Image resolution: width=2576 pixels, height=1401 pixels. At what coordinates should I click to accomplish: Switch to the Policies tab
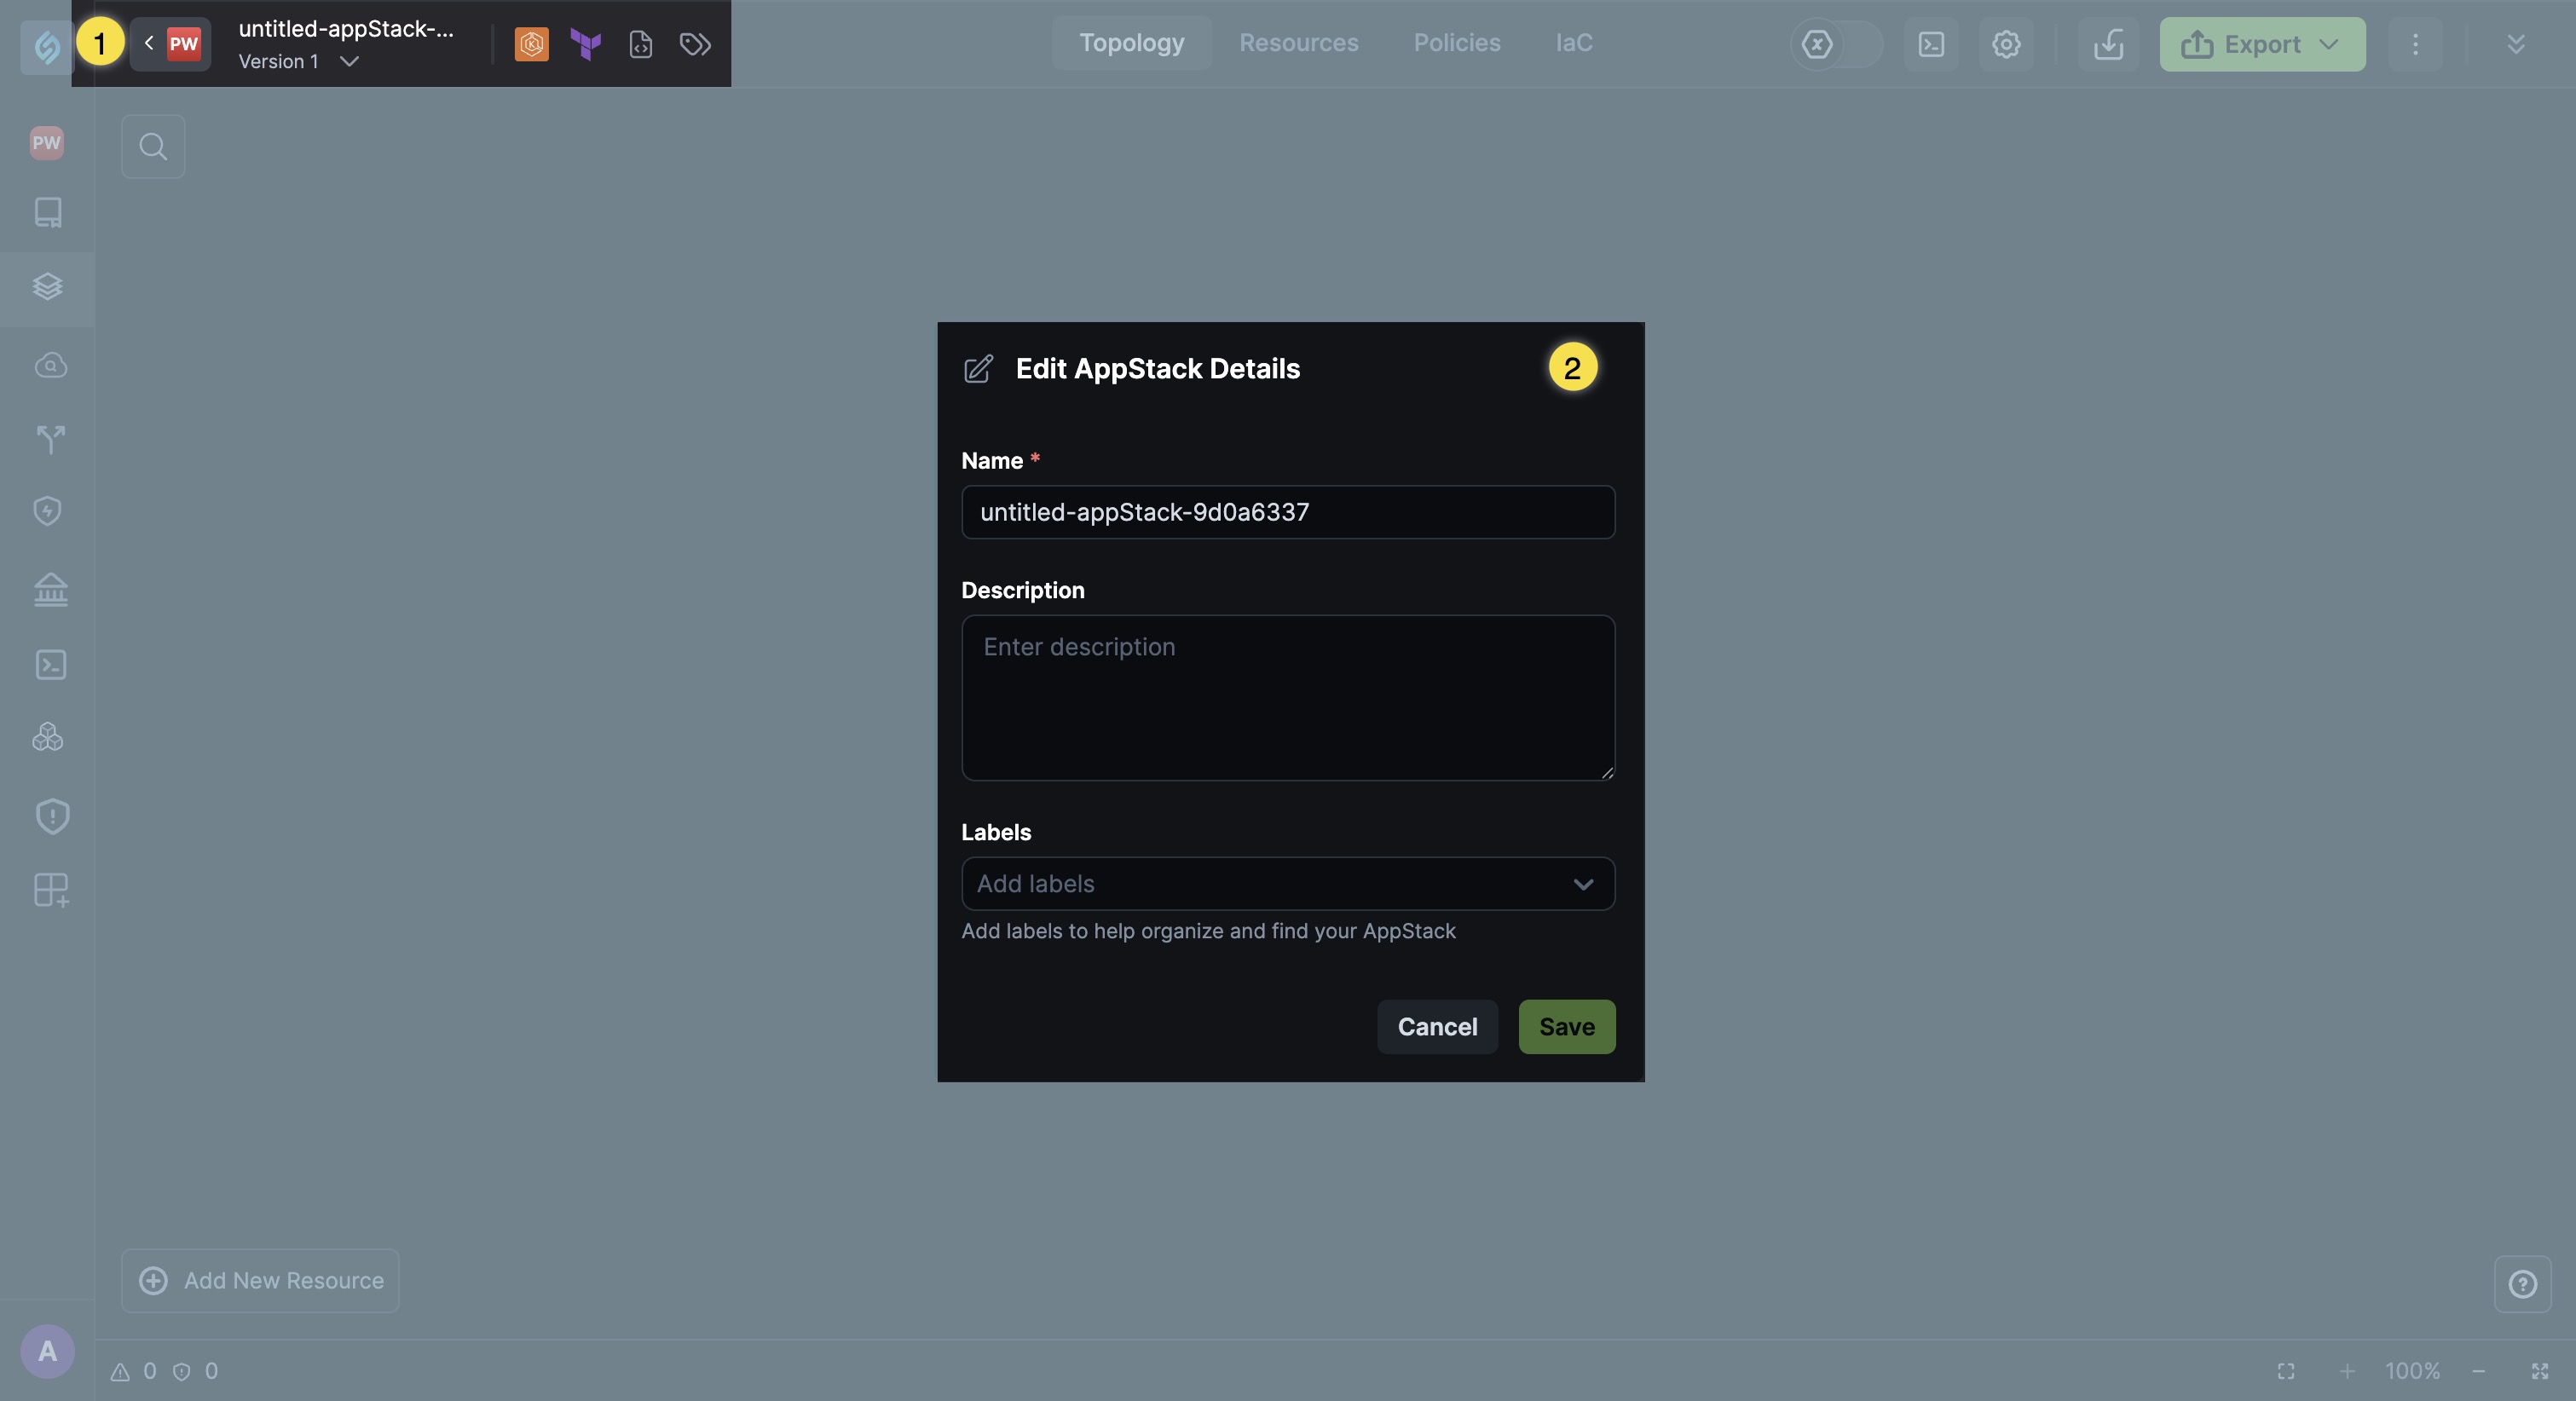[x=1456, y=43]
